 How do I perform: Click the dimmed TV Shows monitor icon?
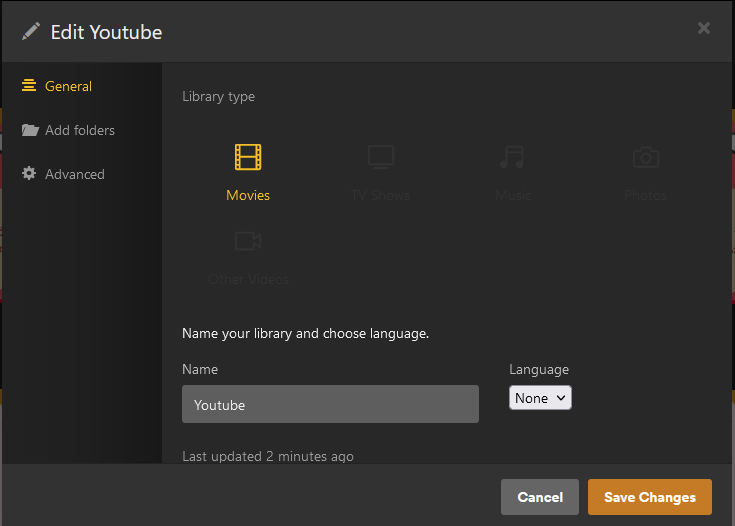tap(380, 157)
